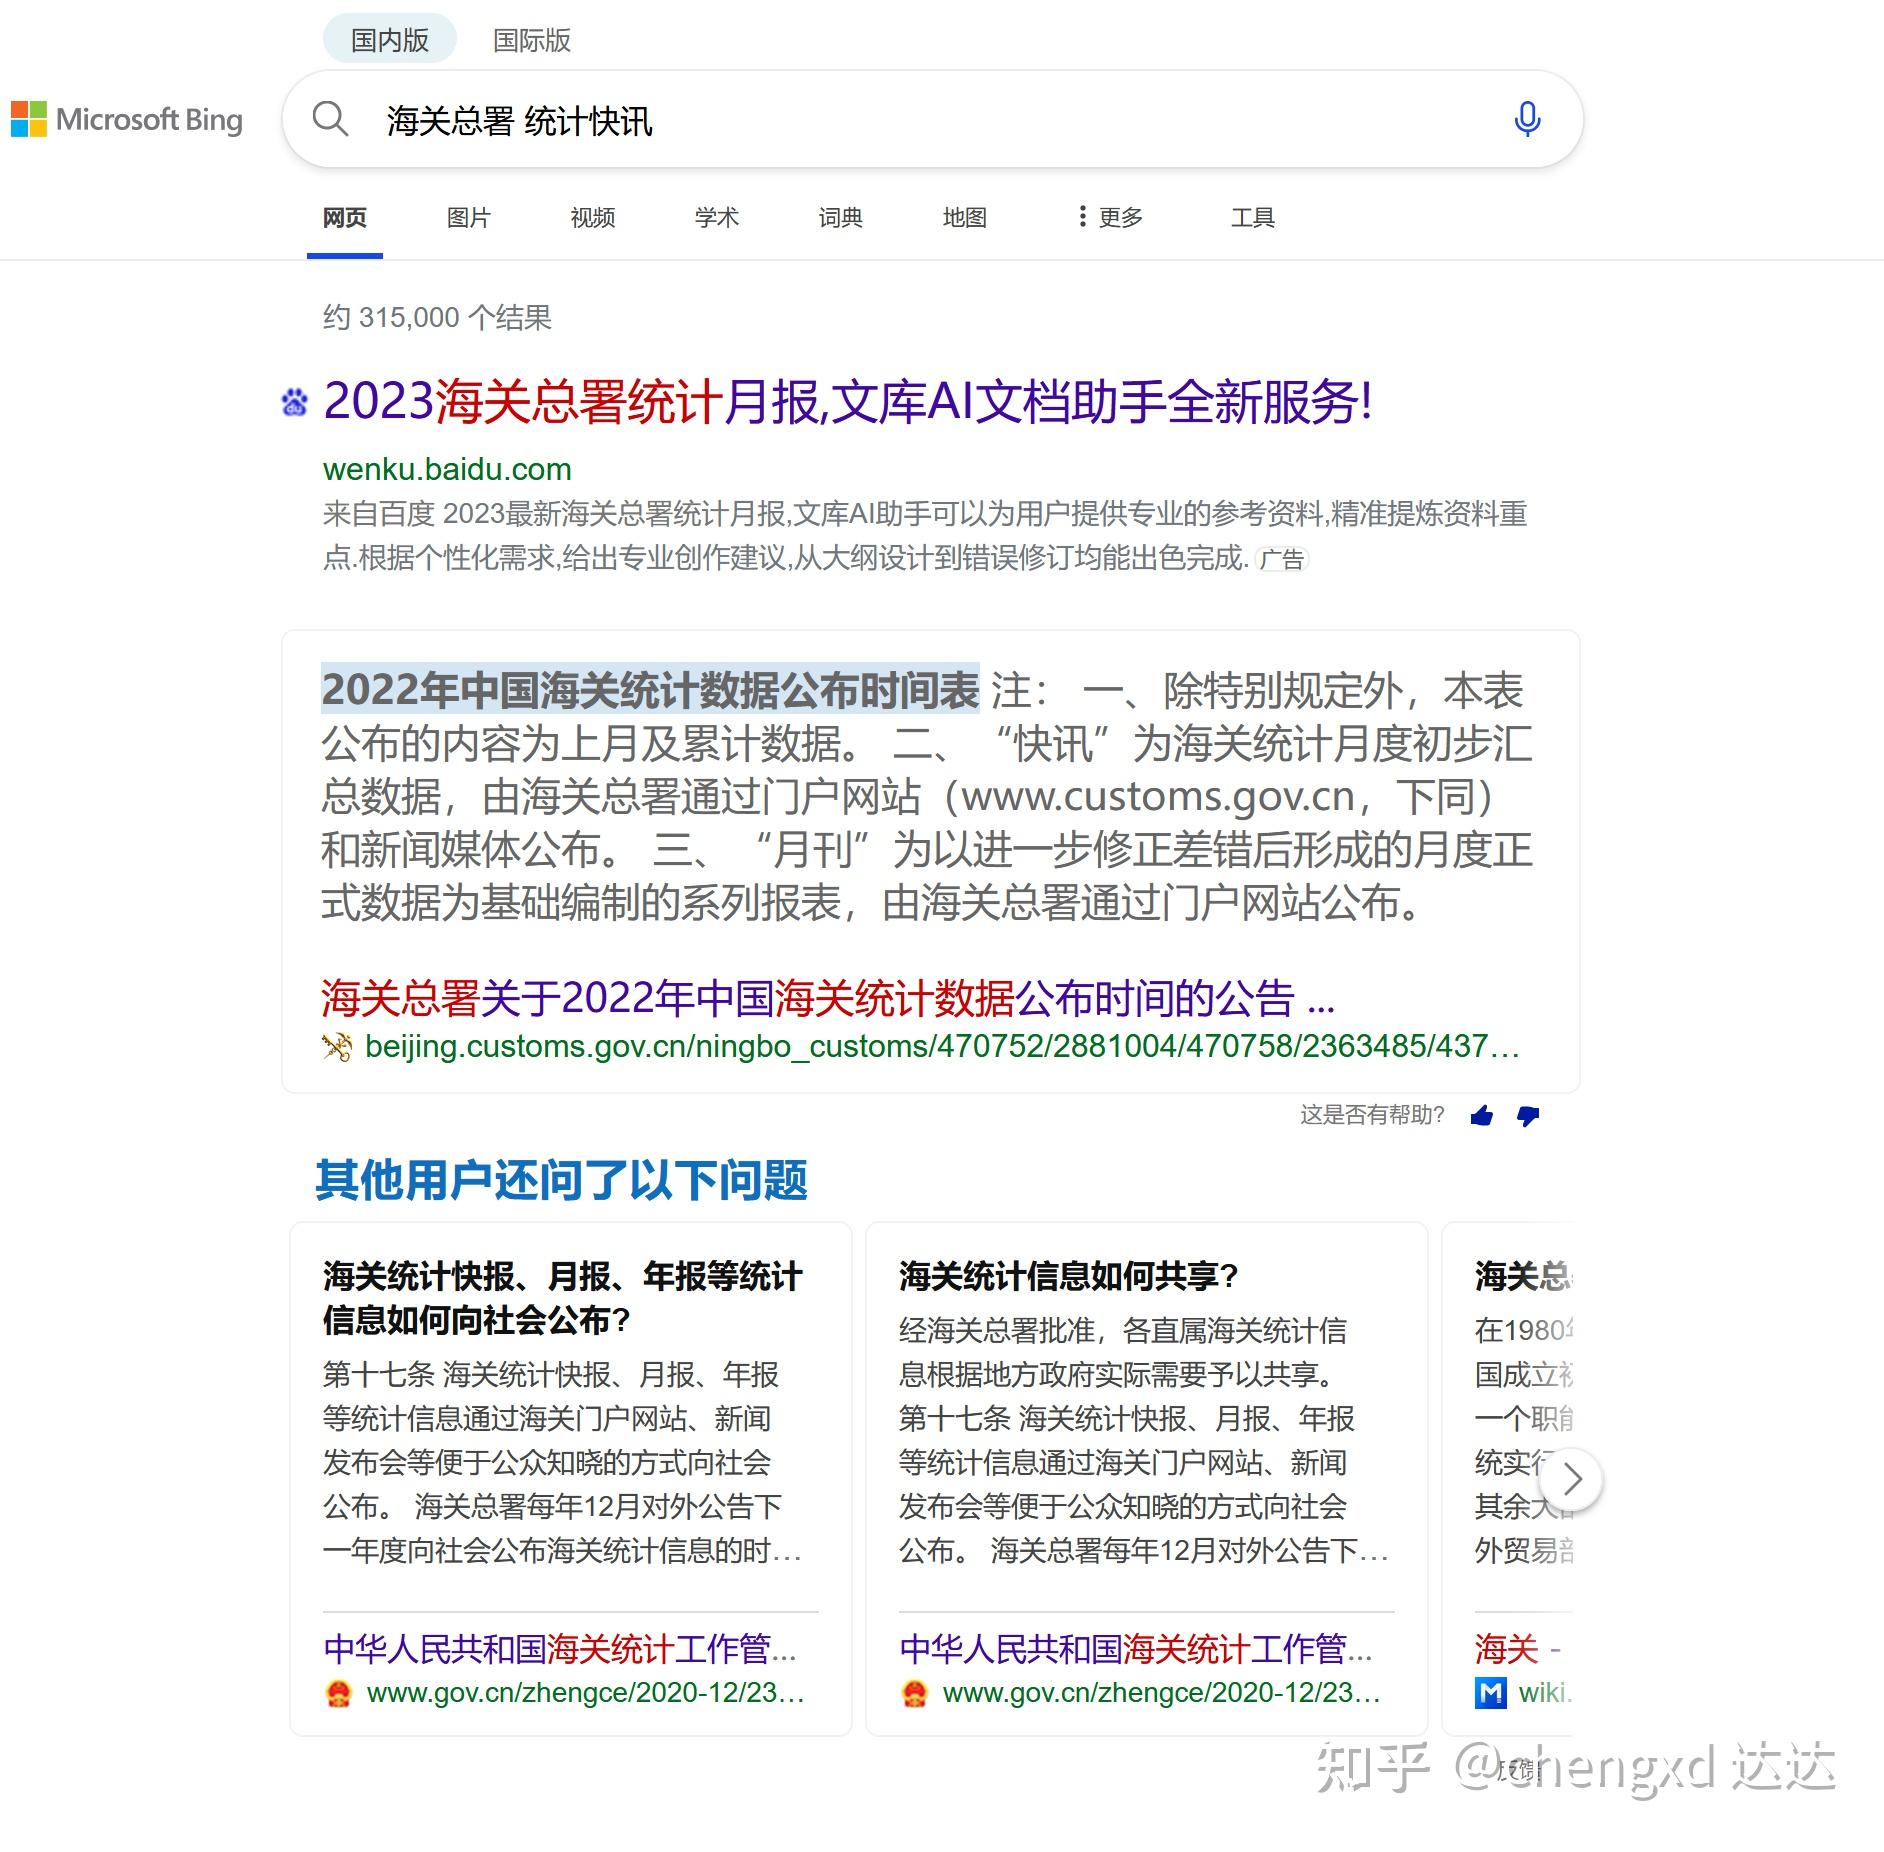Image resolution: width=1884 pixels, height=1852 pixels.
Task: Click the Microsoft Bing logo
Action: [x=127, y=120]
